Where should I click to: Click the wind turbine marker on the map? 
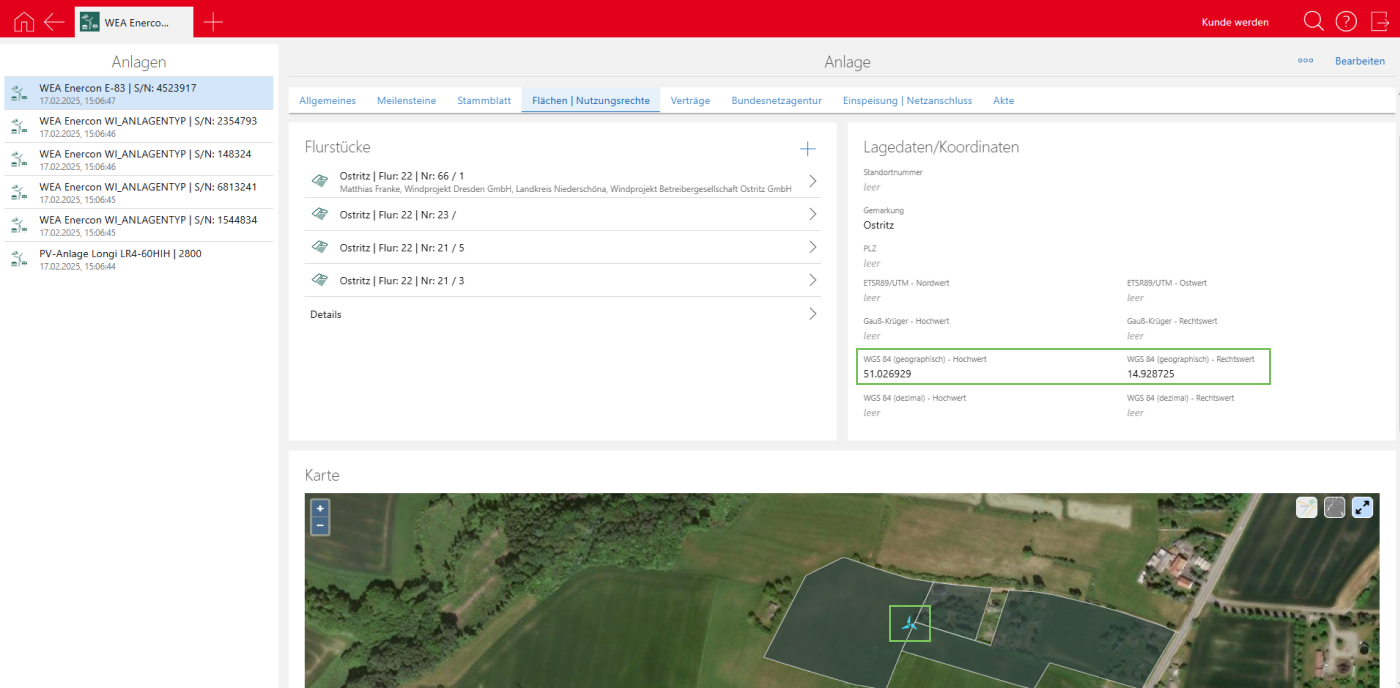click(x=909, y=624)
